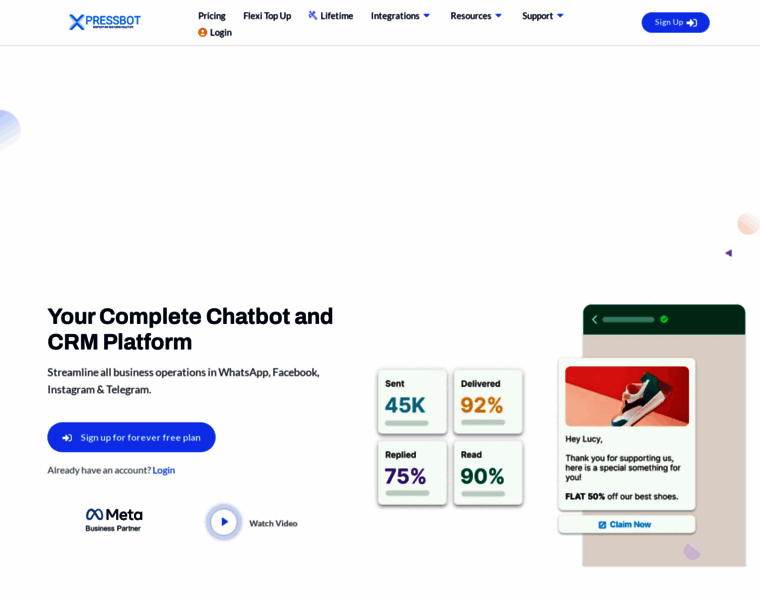The image size is (760, 600).
Task: Click the Delivered 92% progress bar
Action: [483, 423]
